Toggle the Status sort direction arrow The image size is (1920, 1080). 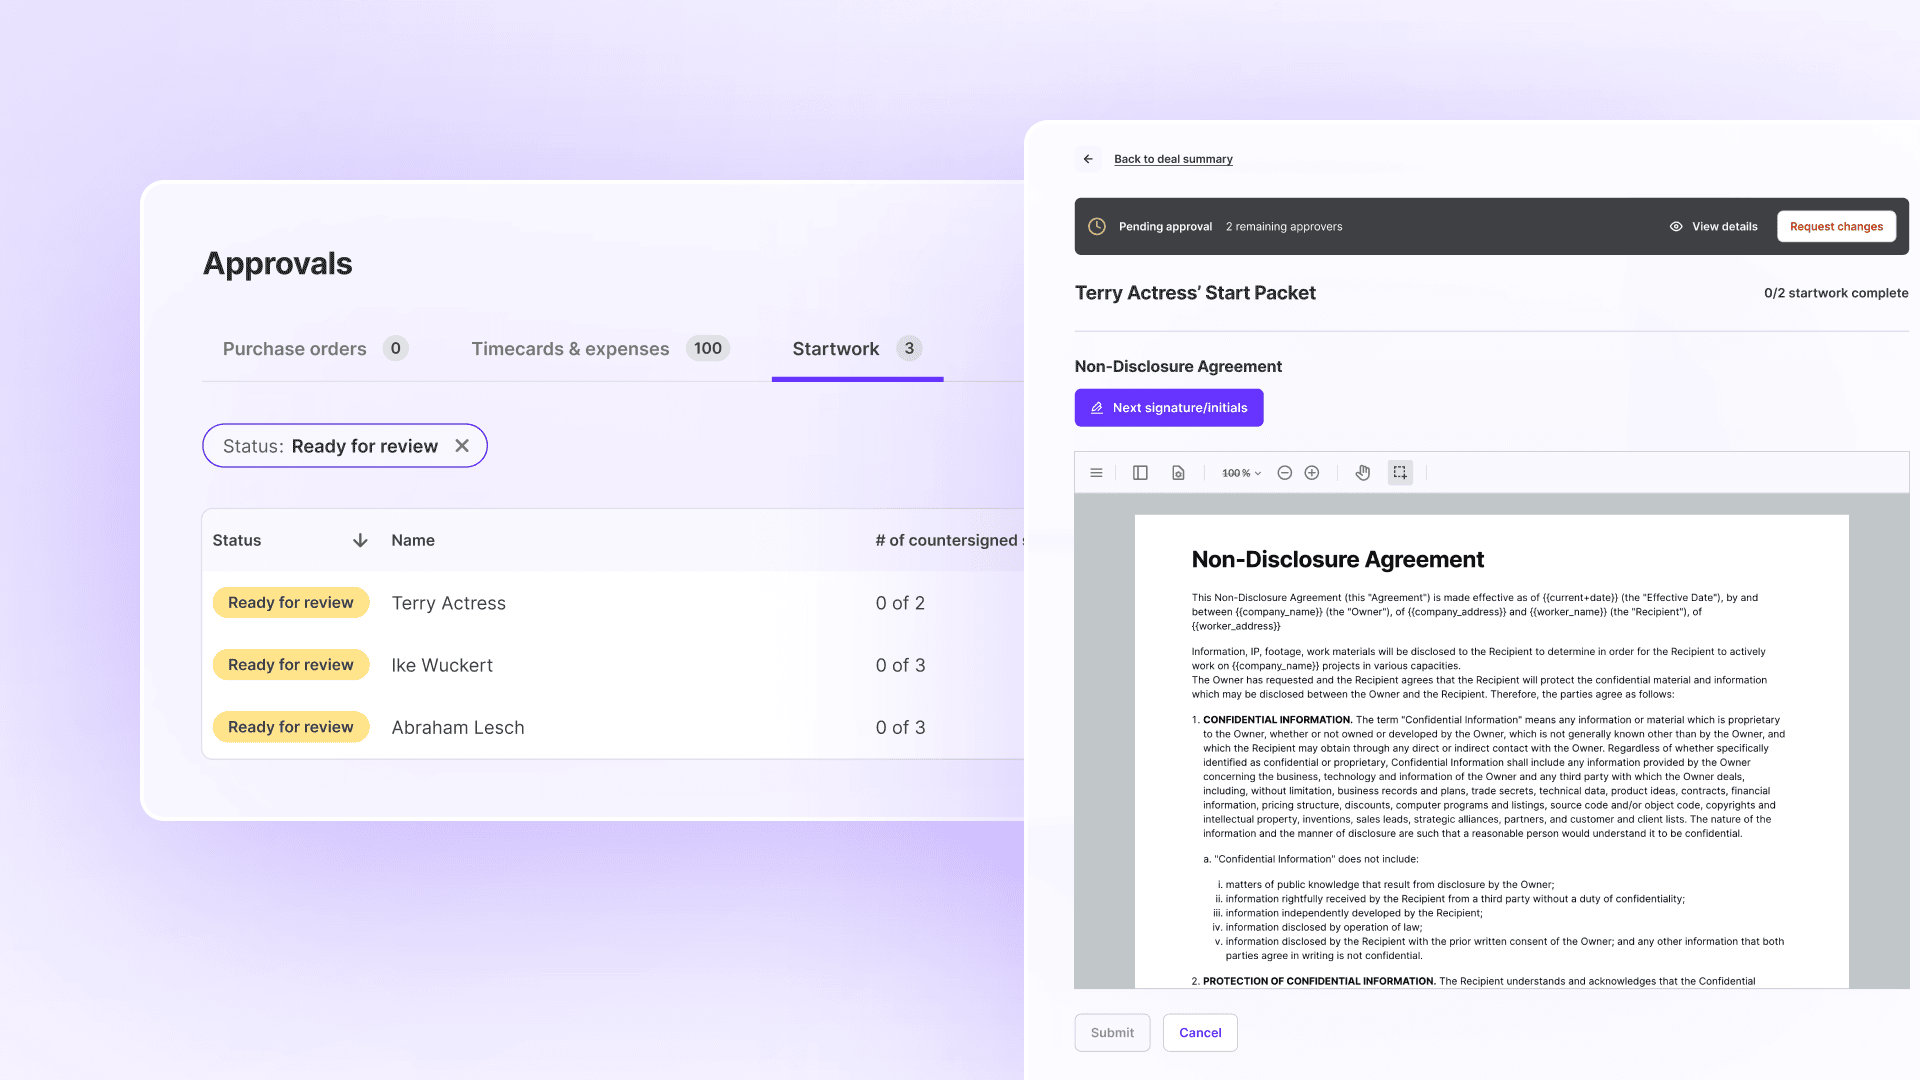pyautogui.click(x=359, y=540)
